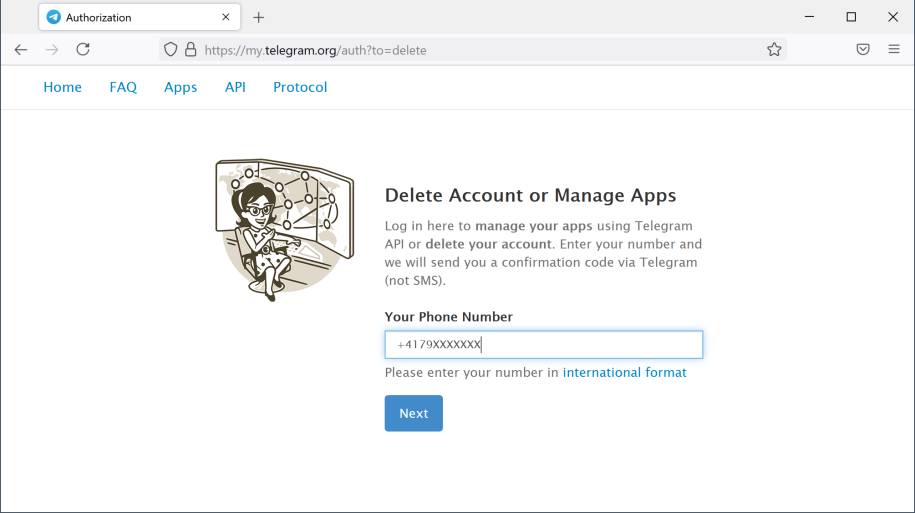915x513 pixels.
Task: Click the 'Your Phone Number' label
Action: pos(449,317)
